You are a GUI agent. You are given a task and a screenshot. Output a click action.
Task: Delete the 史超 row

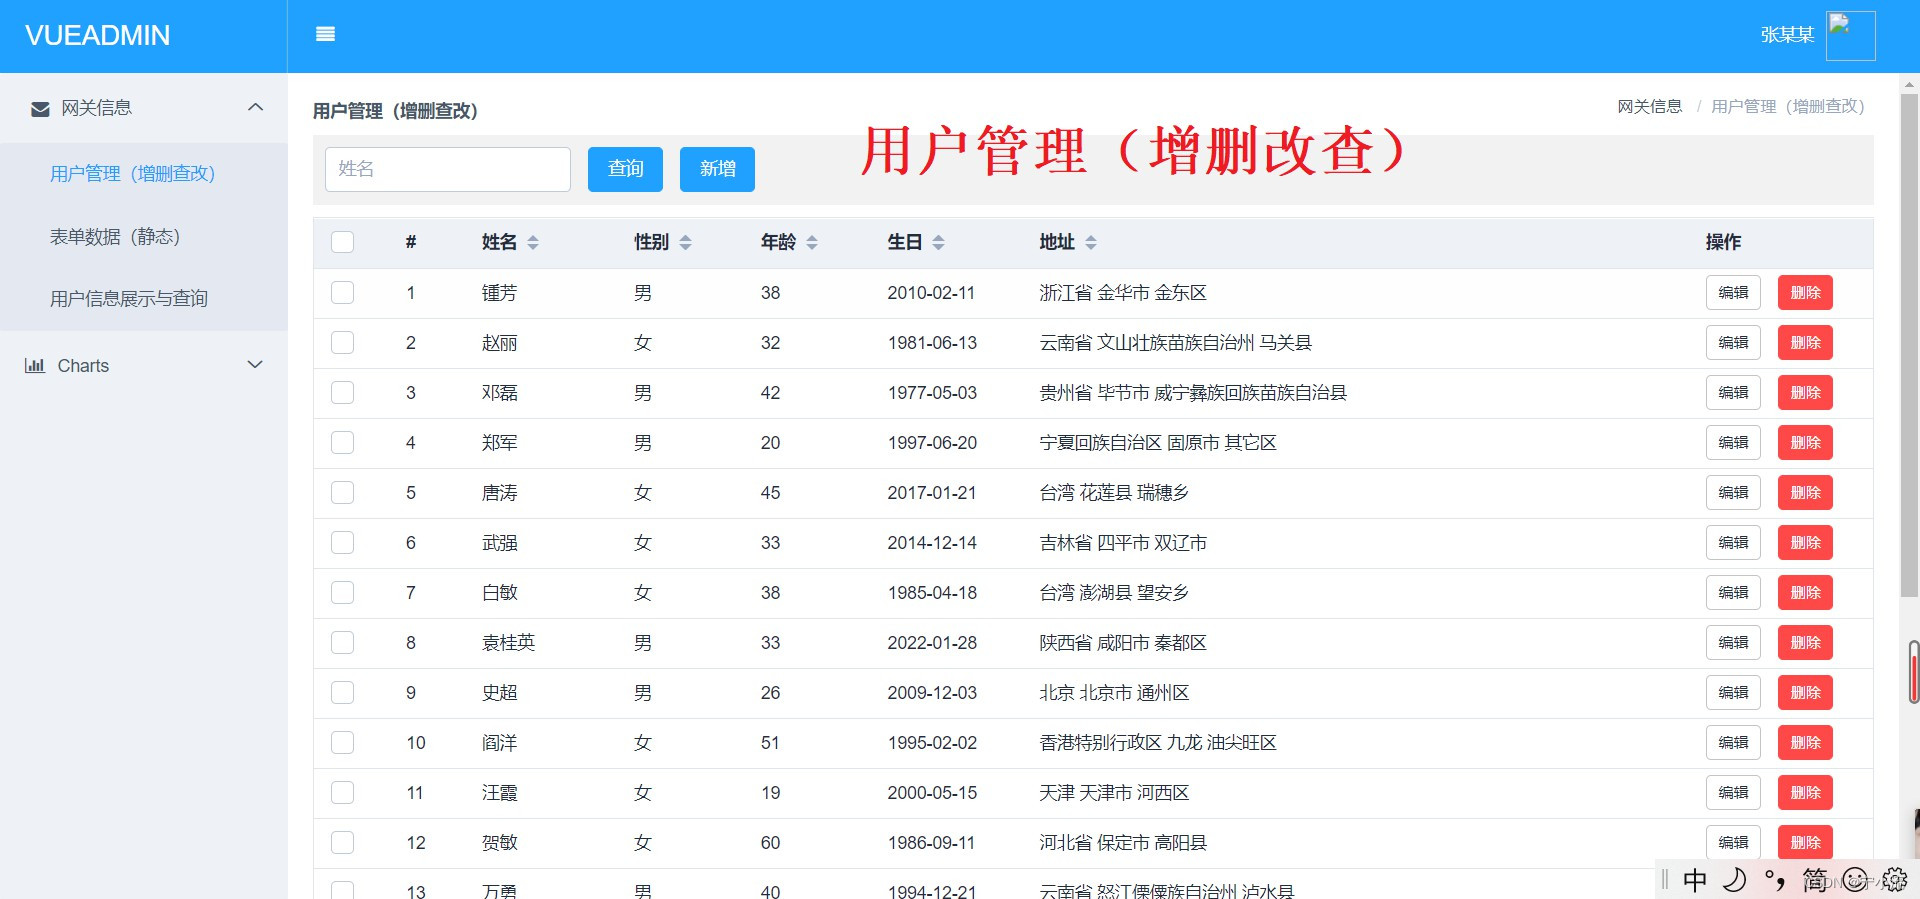1805,692
